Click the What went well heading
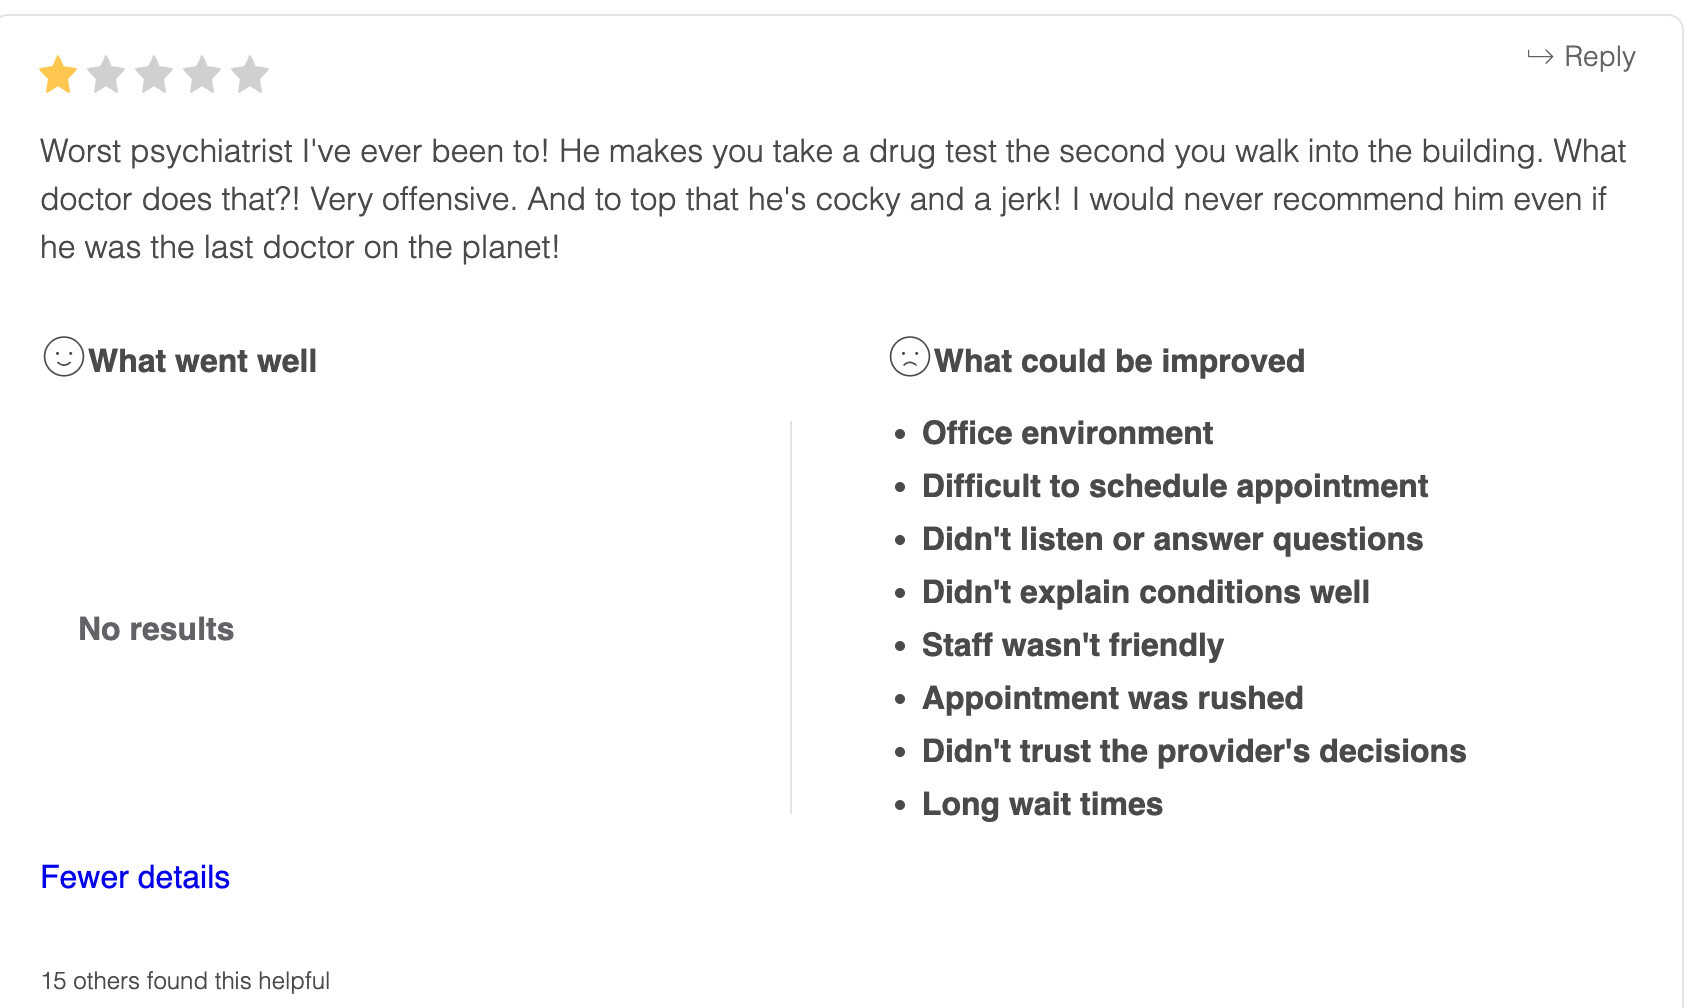The width and height of the screenshot is (1708, 1008). (202, 361)
